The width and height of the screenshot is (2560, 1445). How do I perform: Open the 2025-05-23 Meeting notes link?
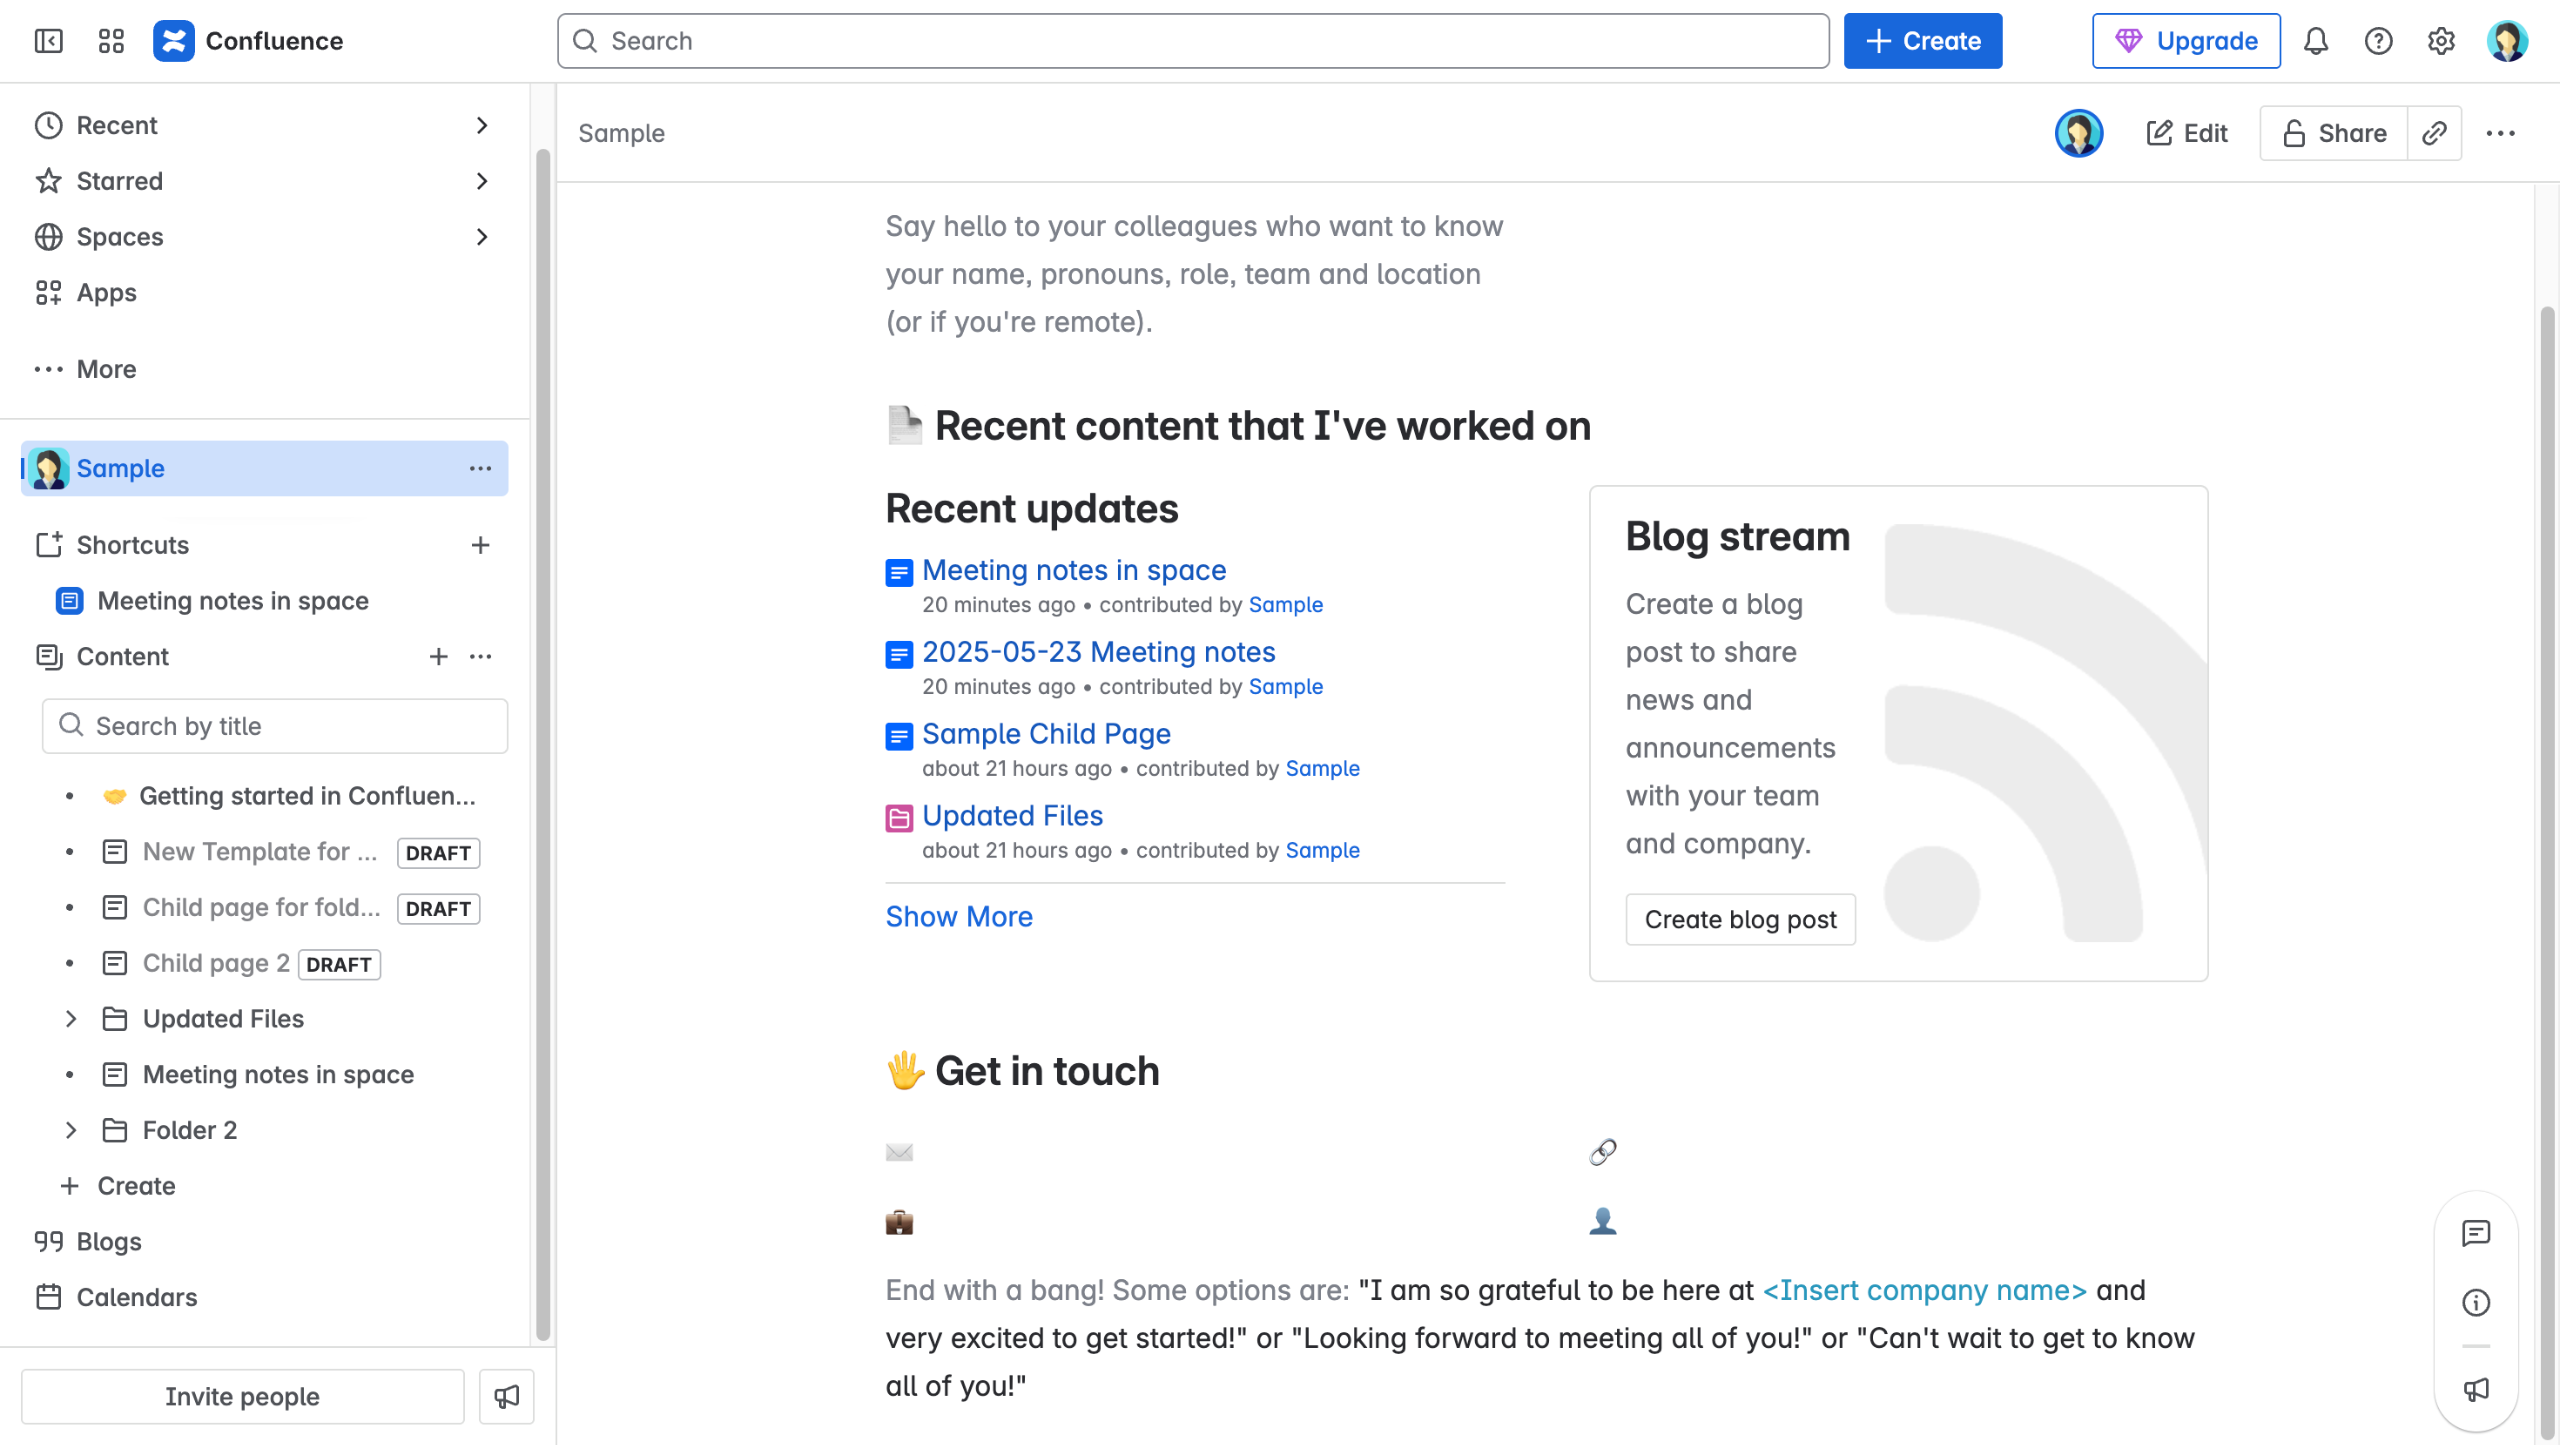pyautogui.click(x=1098, y=652)
